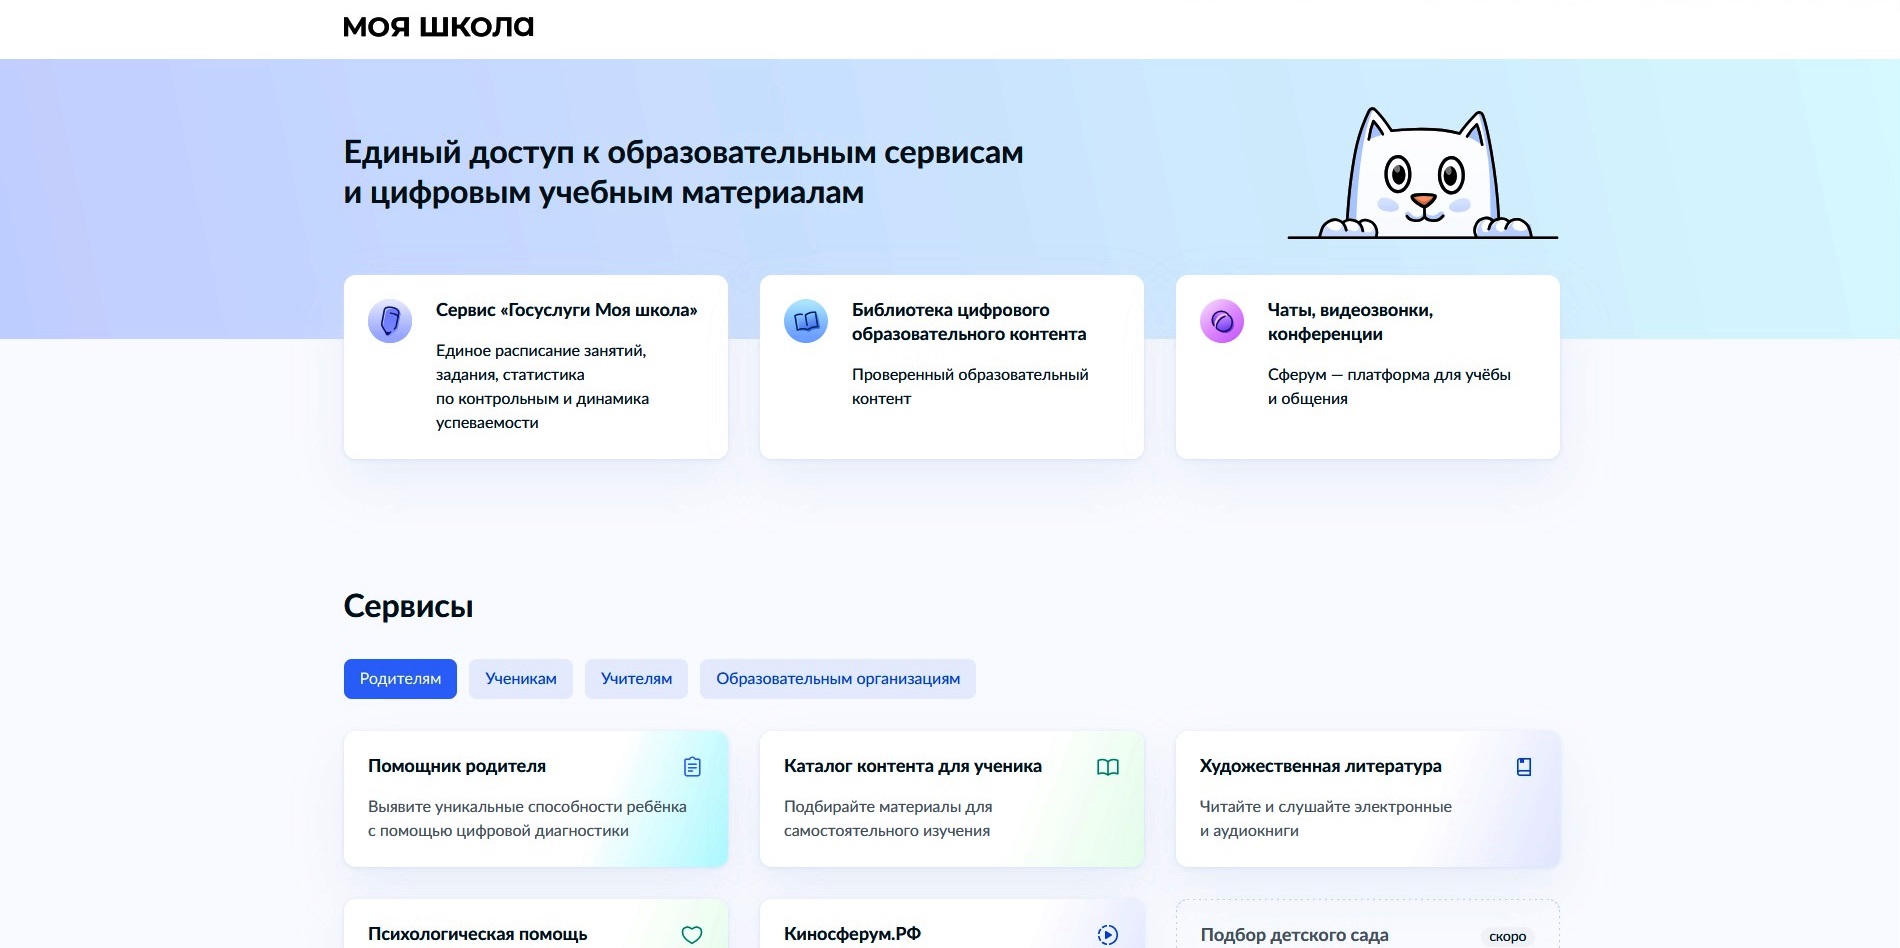Image resolution: width=1900 pixels, height=948 pixels.
Task: Open Сервис «Госуслуги Моя школа» card
Action: pos(536,367)
